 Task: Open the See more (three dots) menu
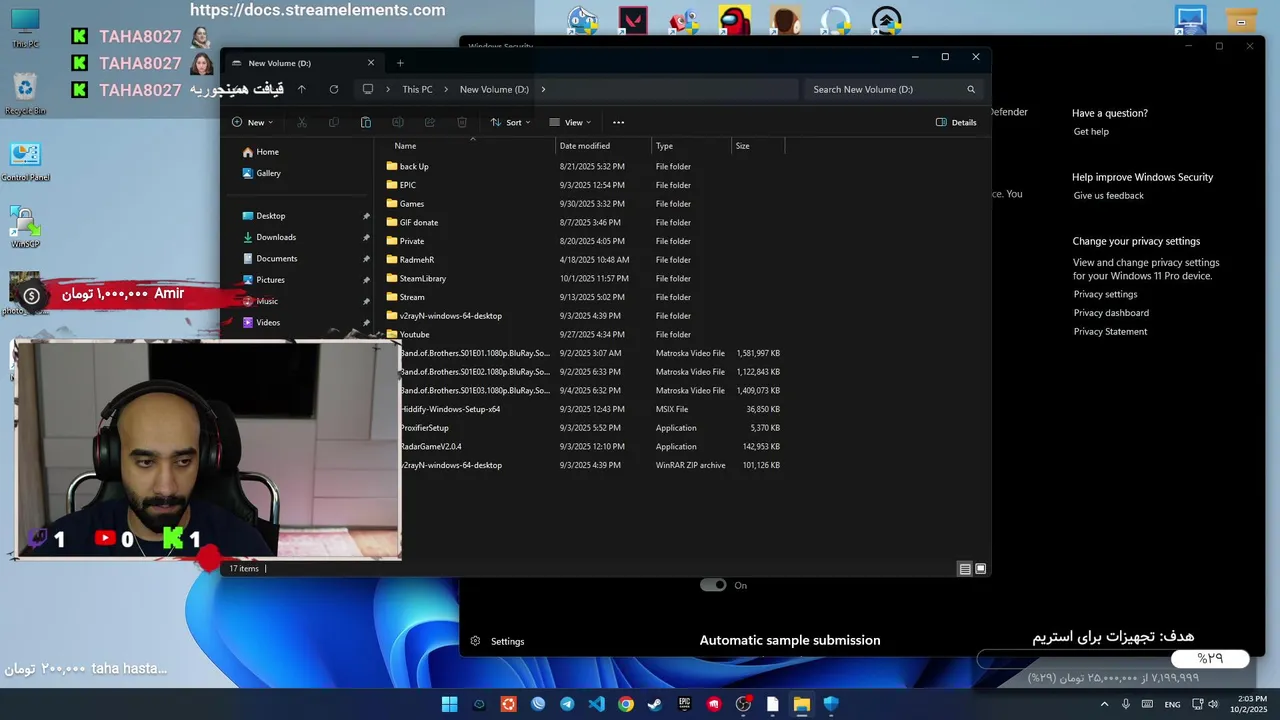pyautogui.click(x=618, y=122)
